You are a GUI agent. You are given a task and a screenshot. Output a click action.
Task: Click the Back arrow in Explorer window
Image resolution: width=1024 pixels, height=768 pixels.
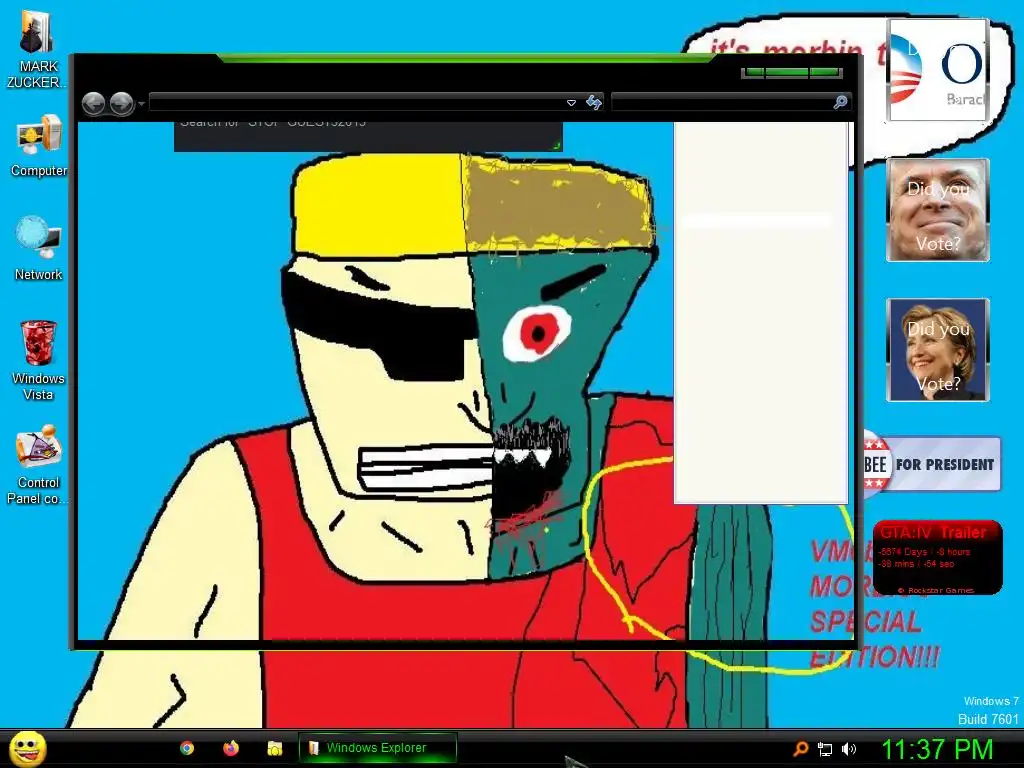[x=93, y=103]
